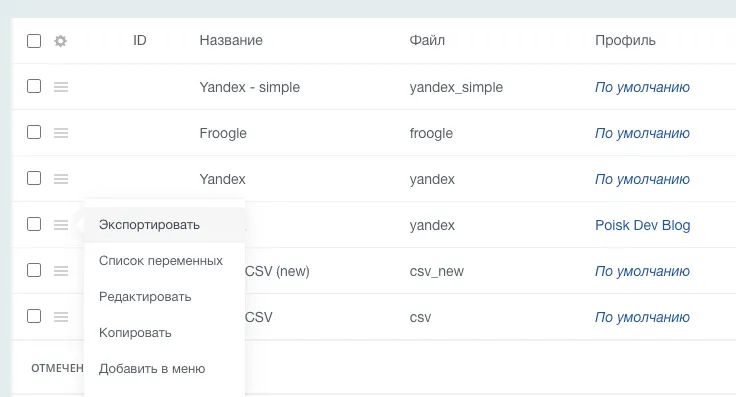Open hamburger menu for Yandex default-profile row
Screen dimensions: 736x397
click(61, 179)
